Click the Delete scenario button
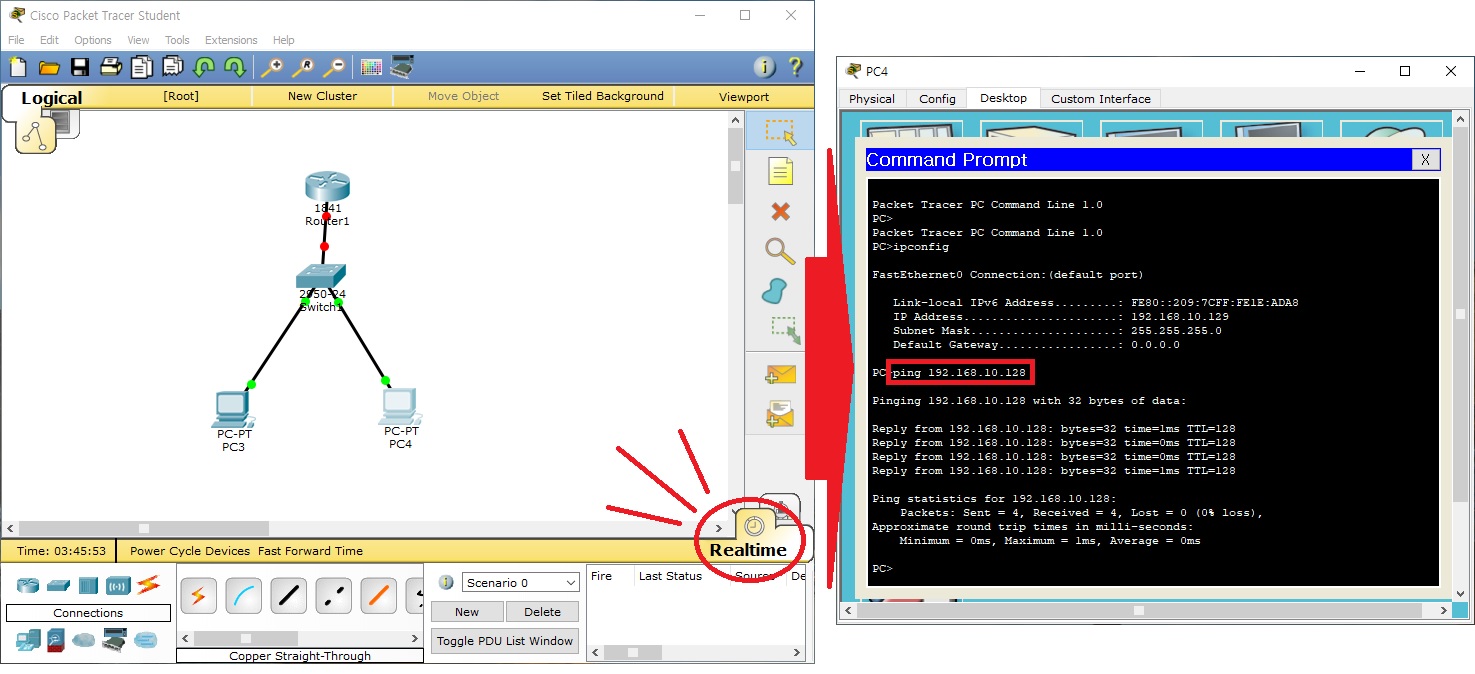This screenshot has width=1475, height=674. [x=542, y=612]
